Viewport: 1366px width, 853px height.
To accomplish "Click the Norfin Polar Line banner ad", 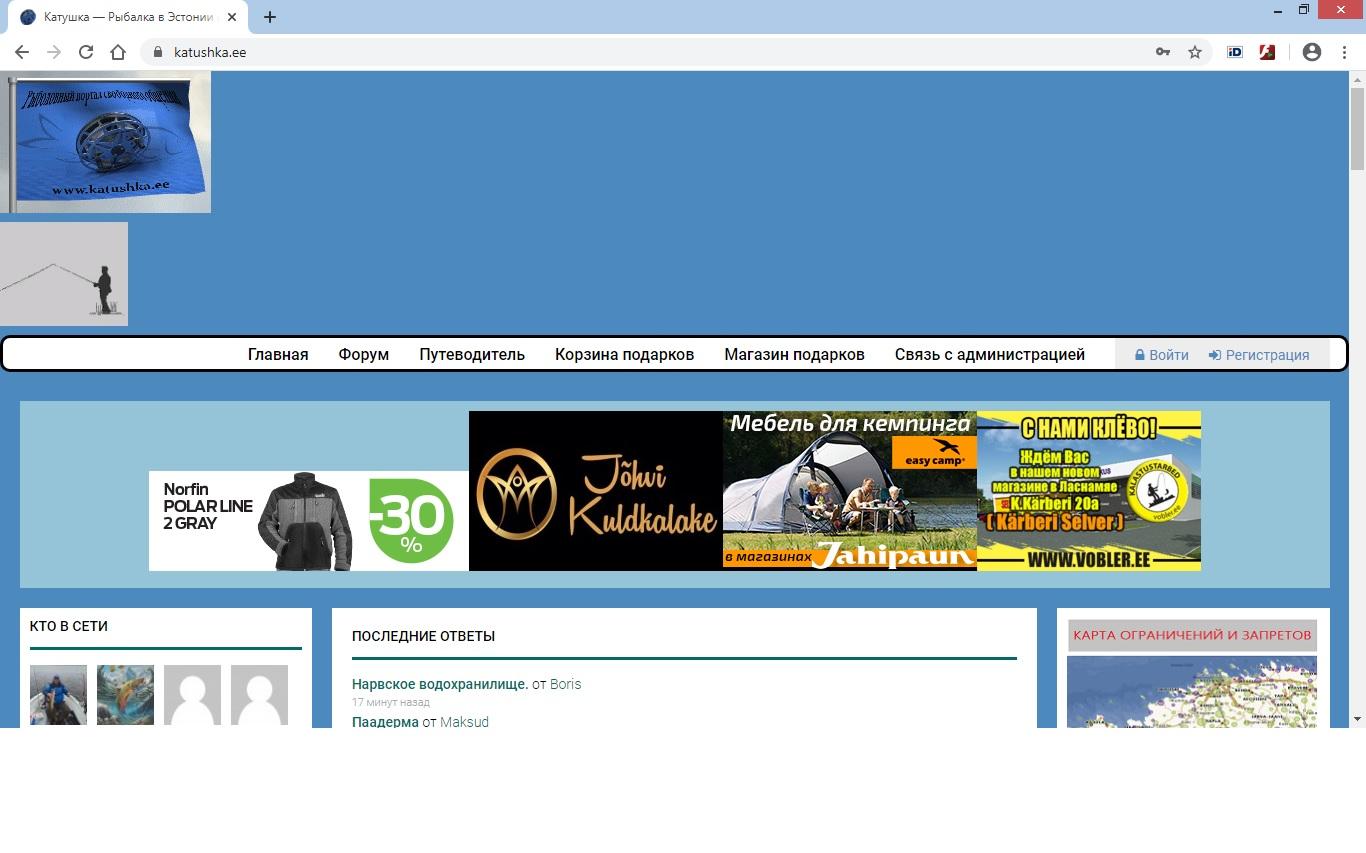I will [x=308, y=520].
